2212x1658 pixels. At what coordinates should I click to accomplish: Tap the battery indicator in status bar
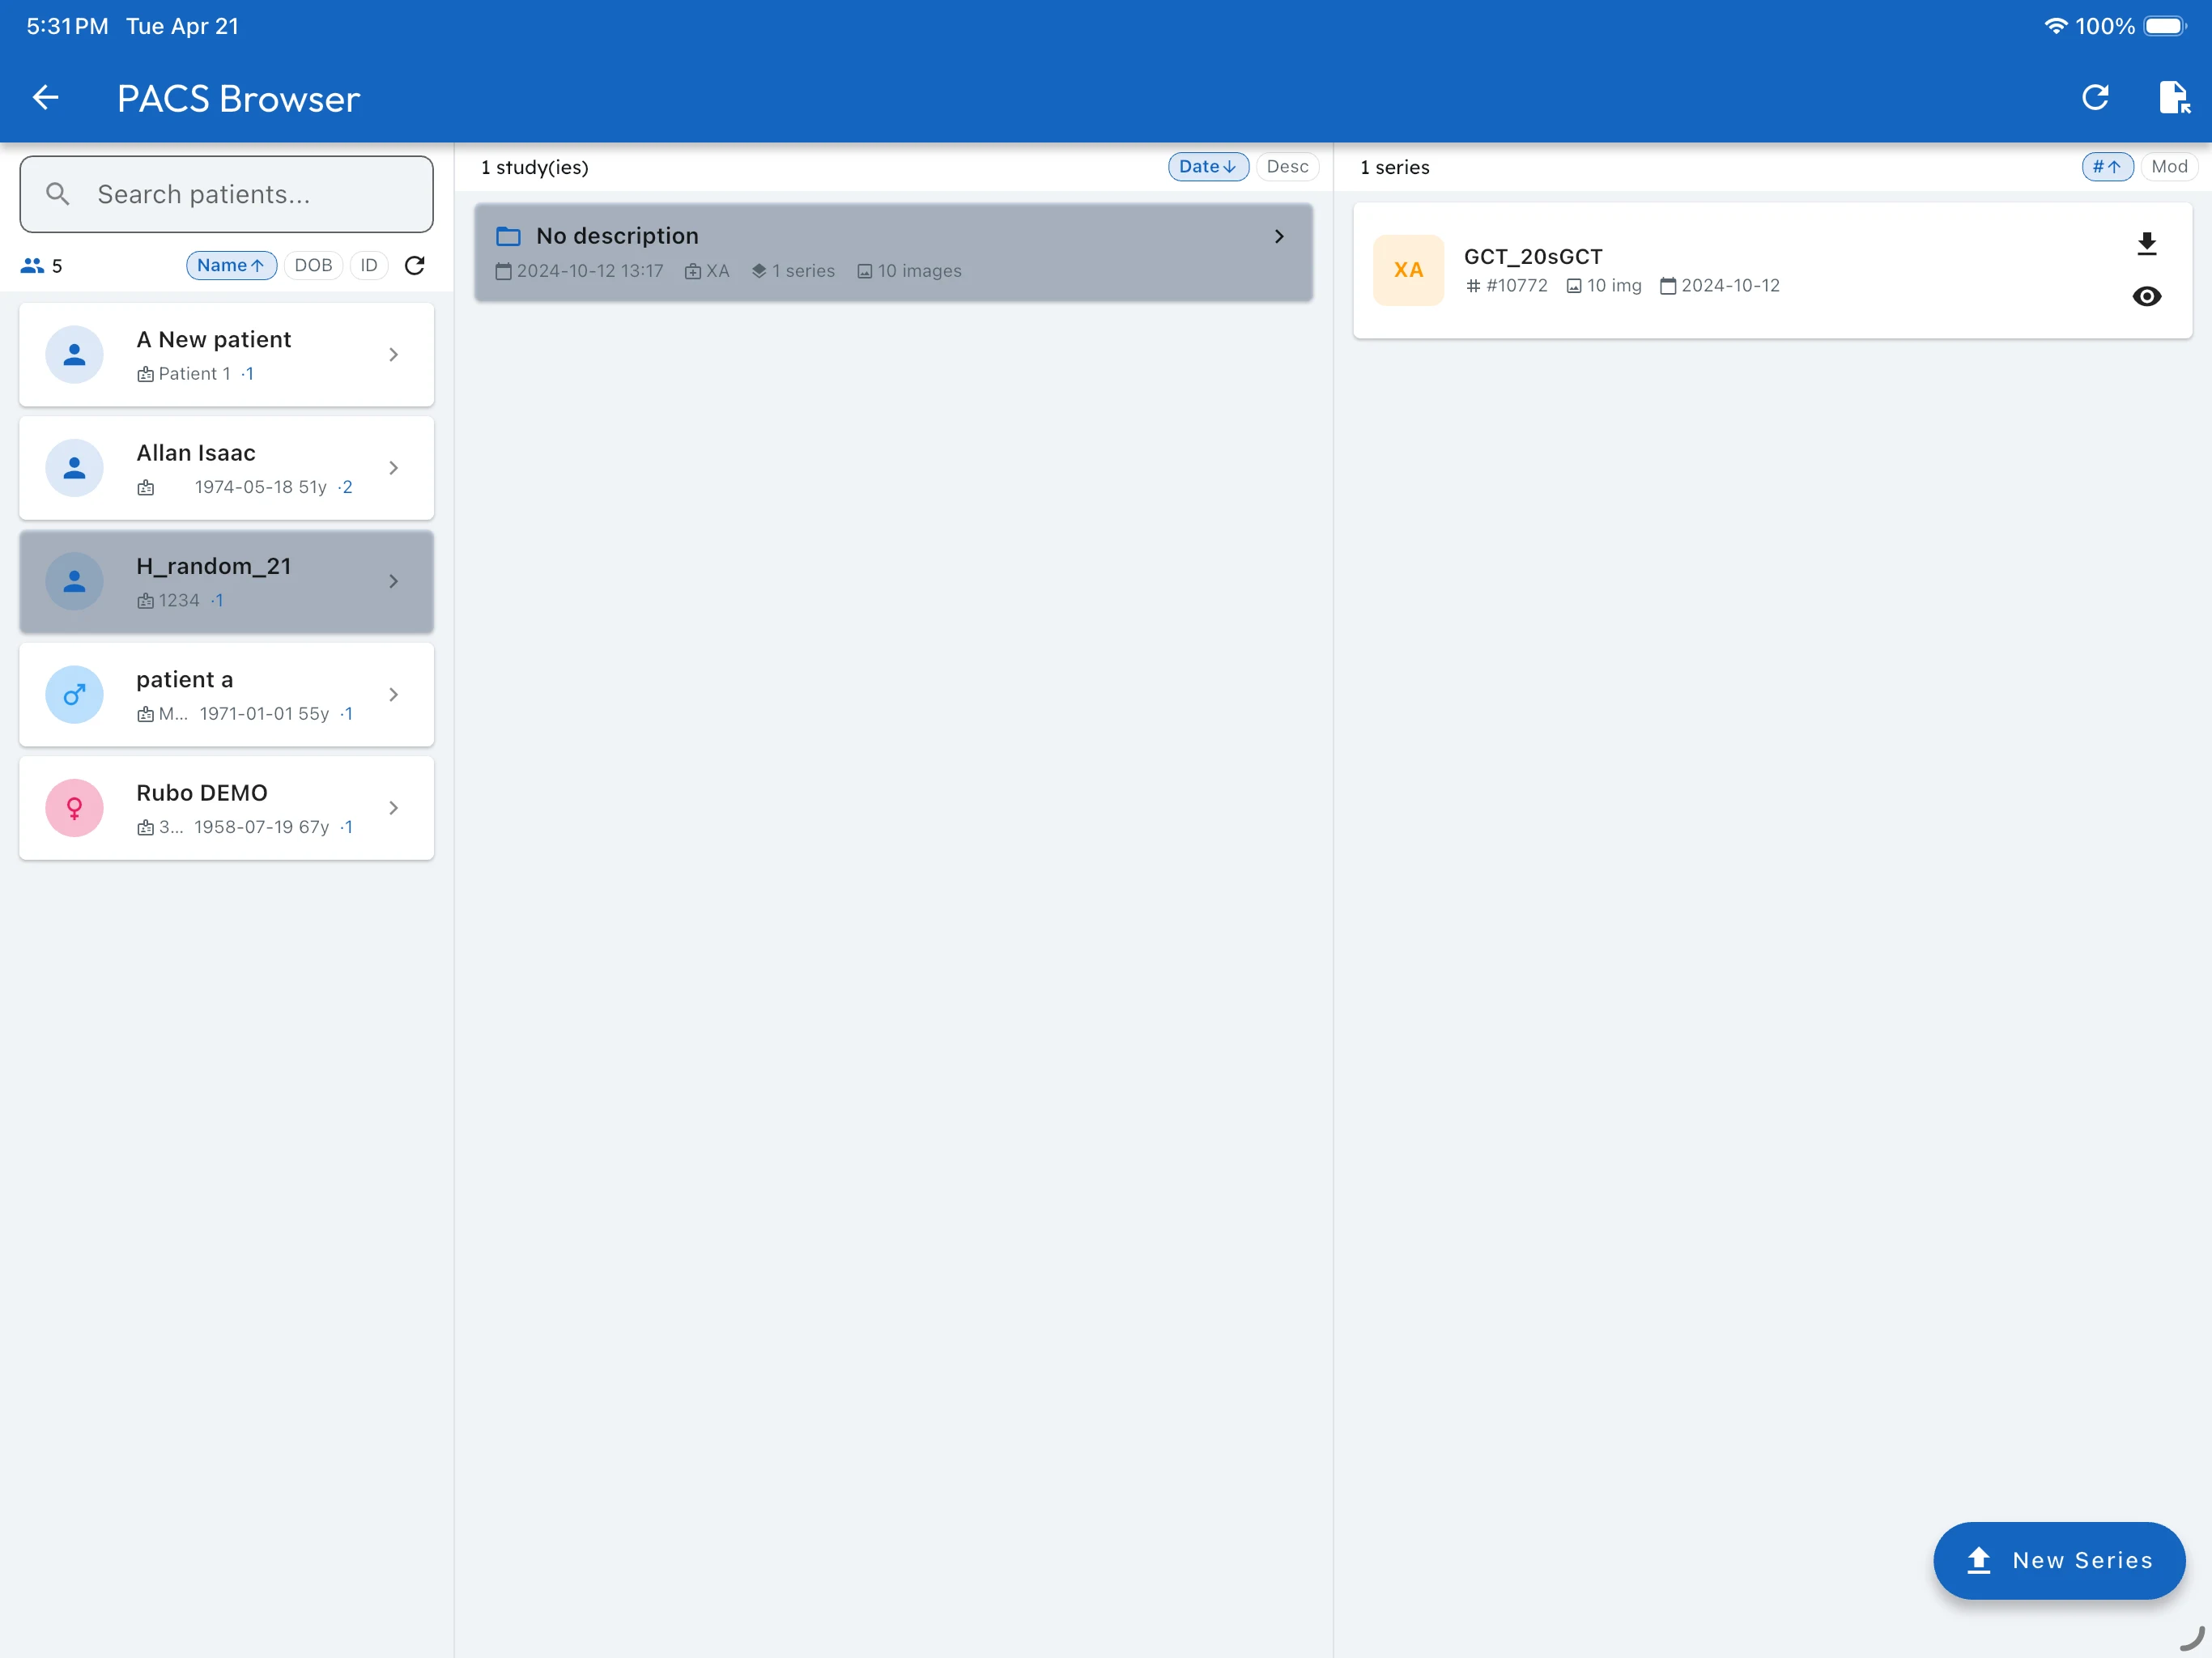coord(2165,26)
